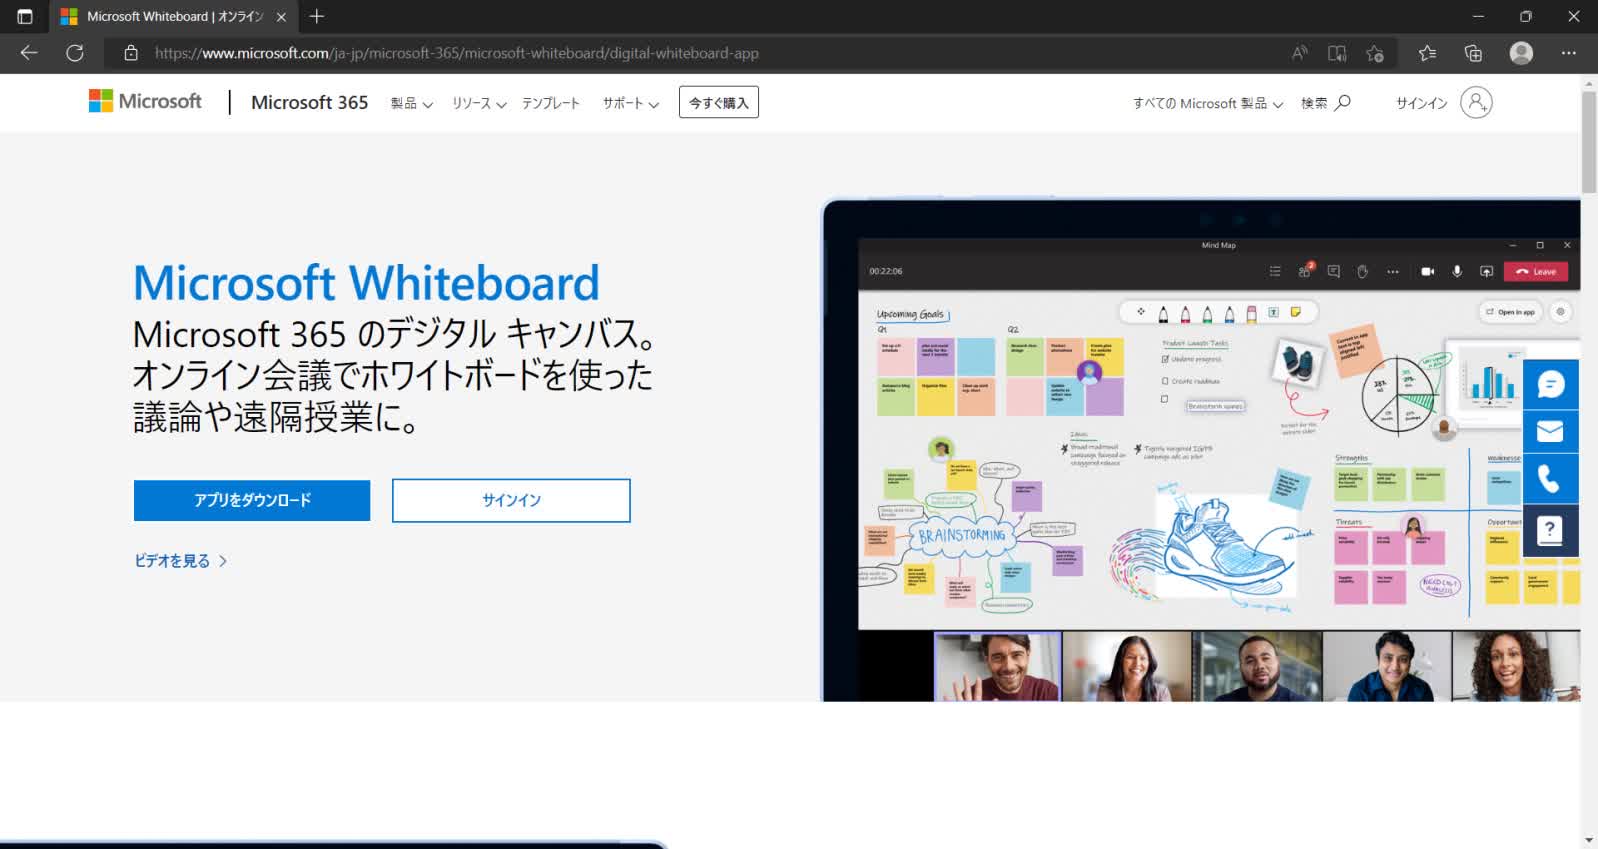Image resolution: width=1598 pixels, height=849 pixels.
Task: Open the browser profile avatar
Action: pos(1521,53)
